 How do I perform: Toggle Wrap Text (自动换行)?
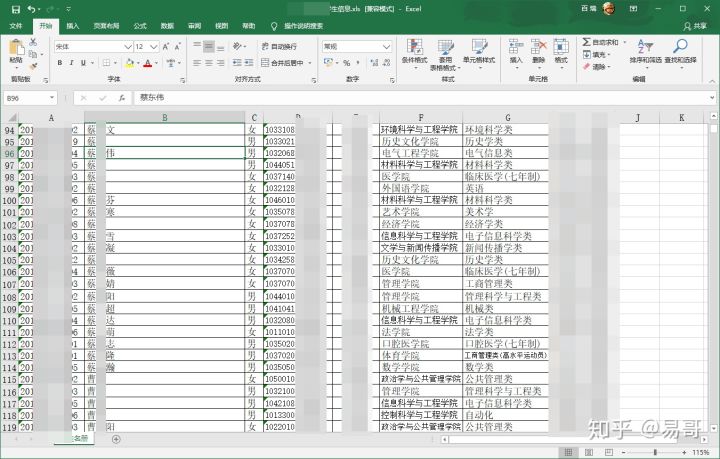(277, 47)
